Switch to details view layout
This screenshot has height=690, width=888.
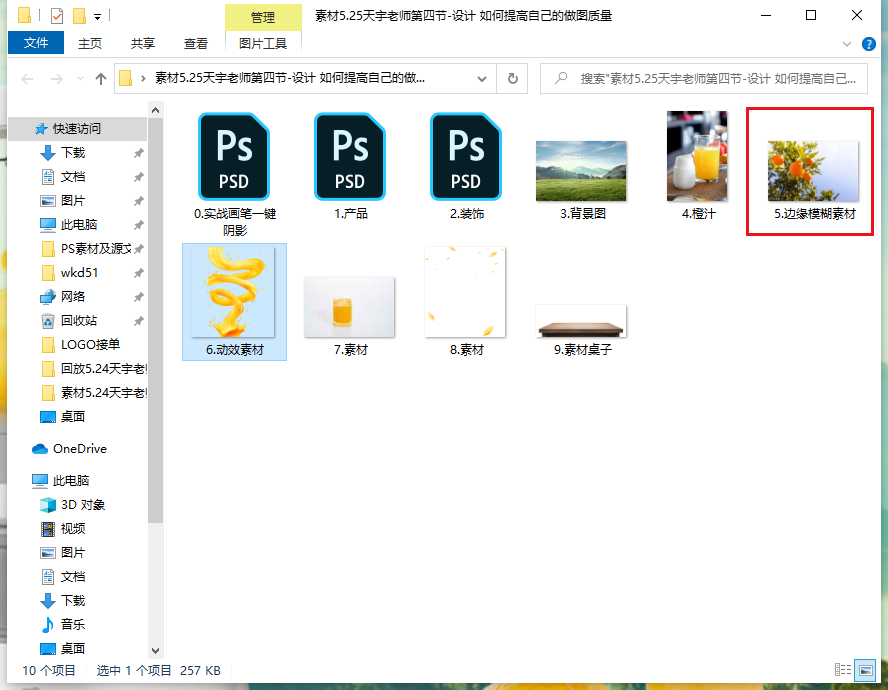pyautogui.click(x=843, y=670)
